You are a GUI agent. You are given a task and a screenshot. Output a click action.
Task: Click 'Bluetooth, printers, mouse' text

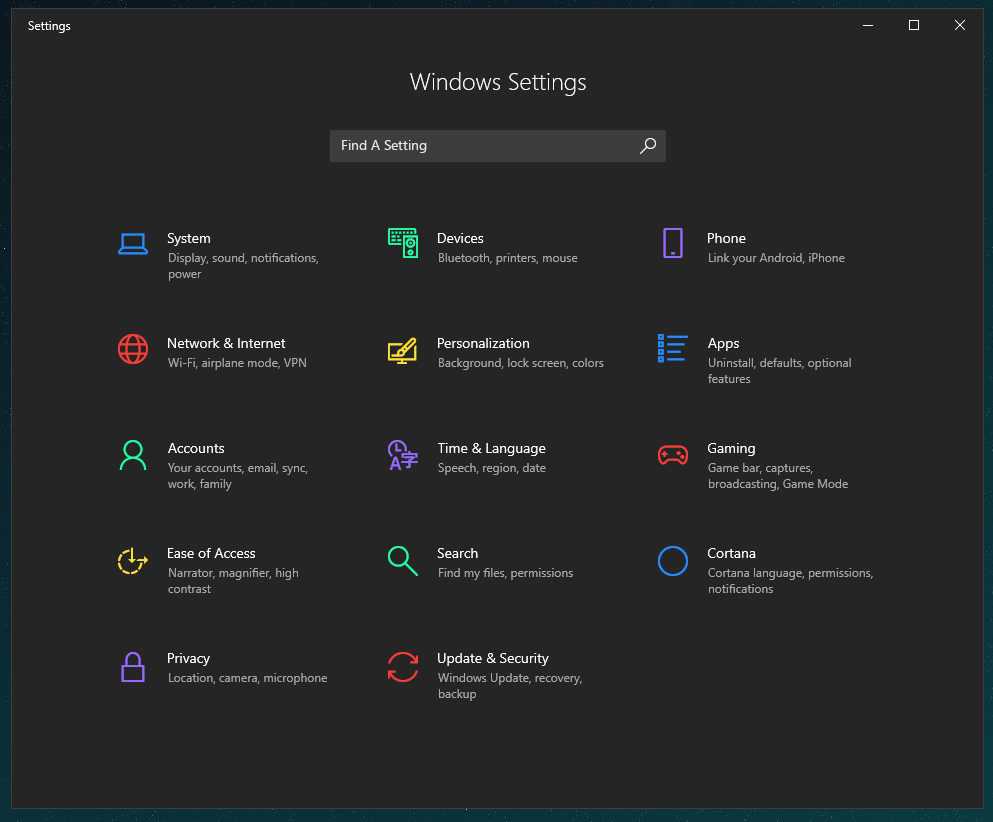(x=507, y=258)
